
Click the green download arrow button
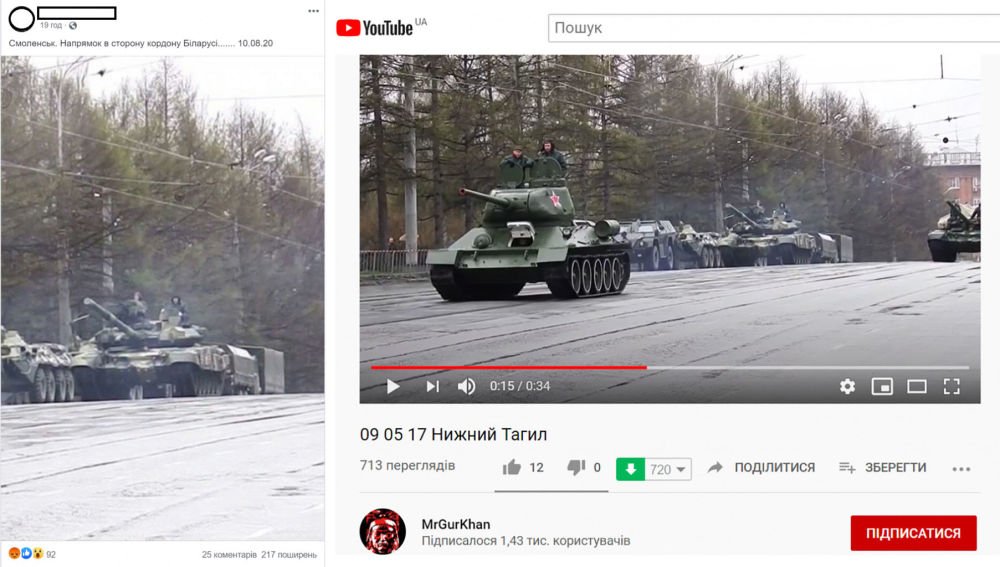pyautogui.click(x=630, y=469)
